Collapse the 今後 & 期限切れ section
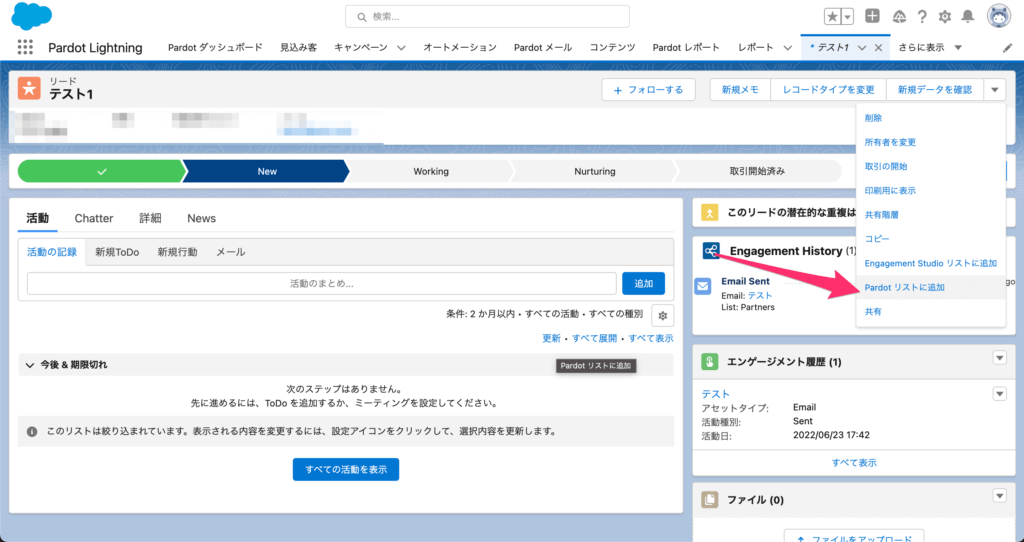 [x=29, y=365]
